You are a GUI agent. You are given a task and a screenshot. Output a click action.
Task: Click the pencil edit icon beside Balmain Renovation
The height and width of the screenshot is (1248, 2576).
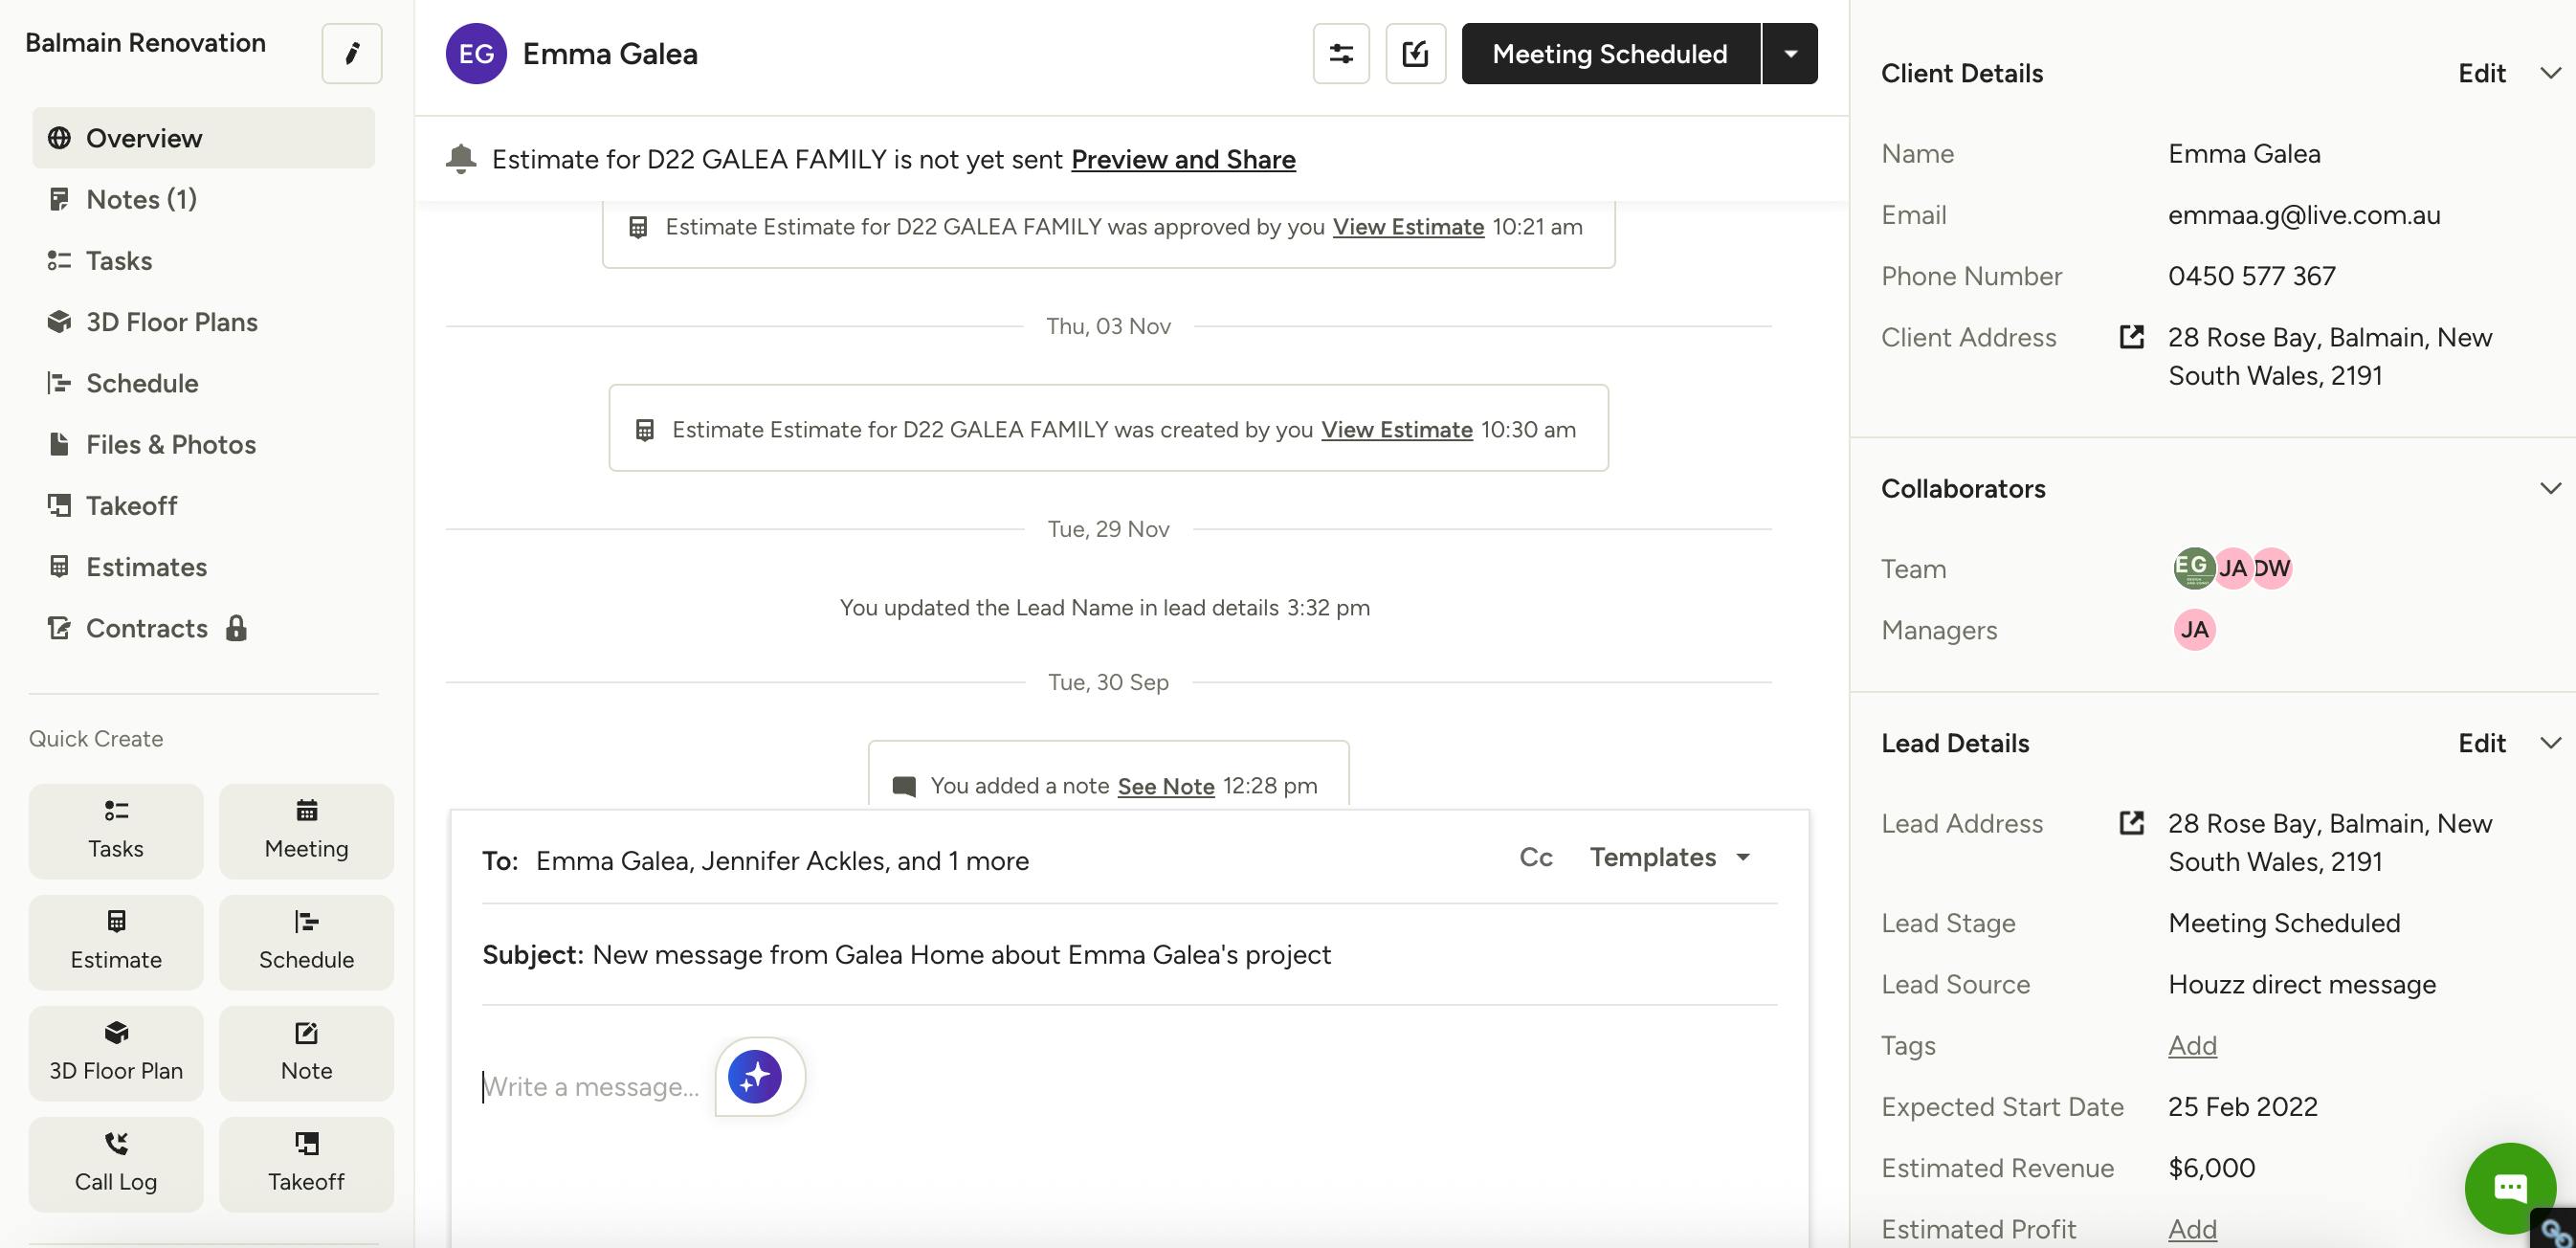[x=351, y=53]
